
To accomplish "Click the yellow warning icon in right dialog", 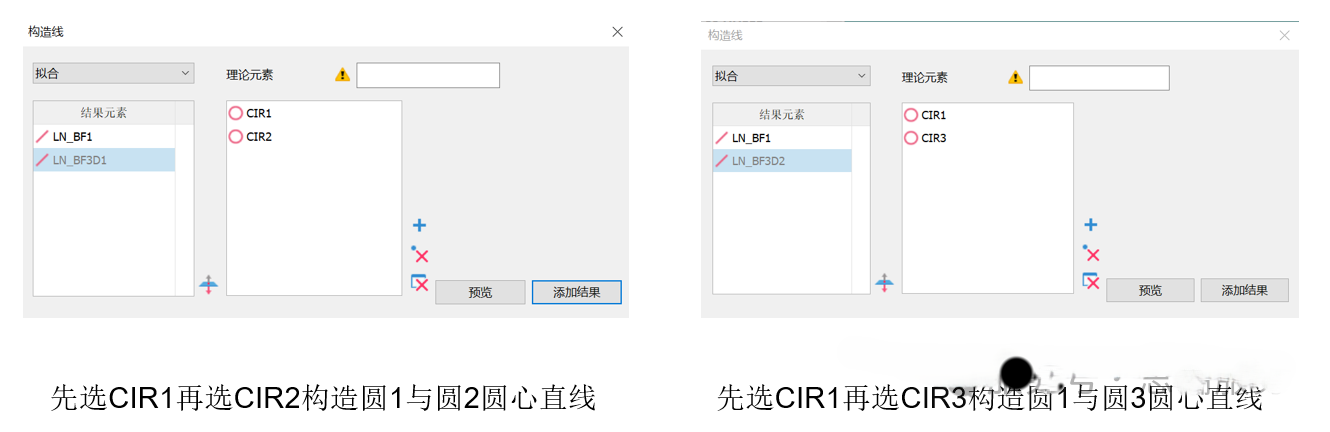I will (1016, 77).
